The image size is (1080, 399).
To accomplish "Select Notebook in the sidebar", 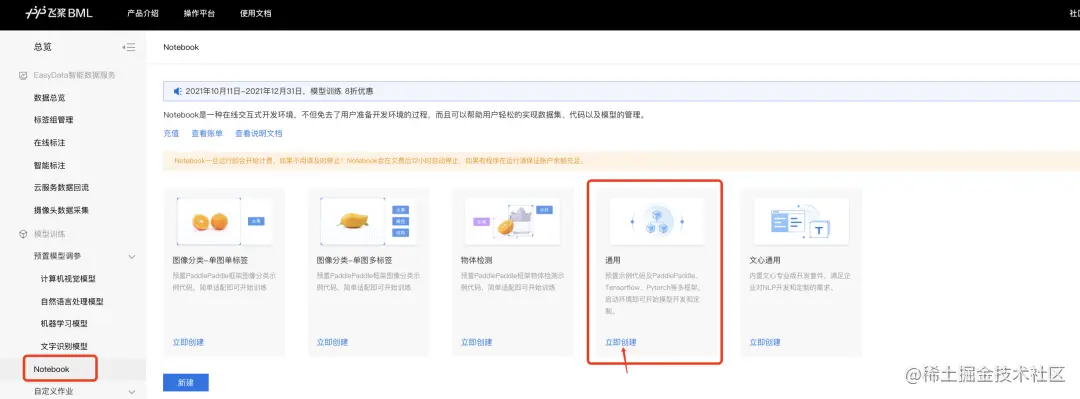I will 52,369.
